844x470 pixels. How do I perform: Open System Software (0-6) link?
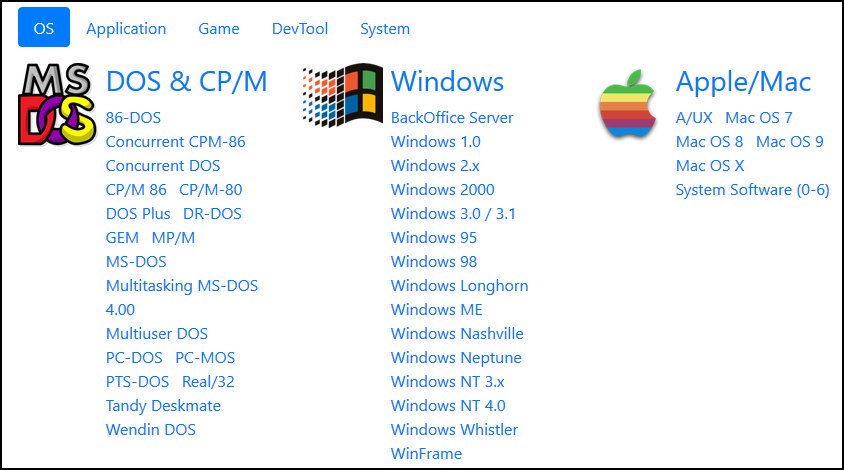point(752,190)
